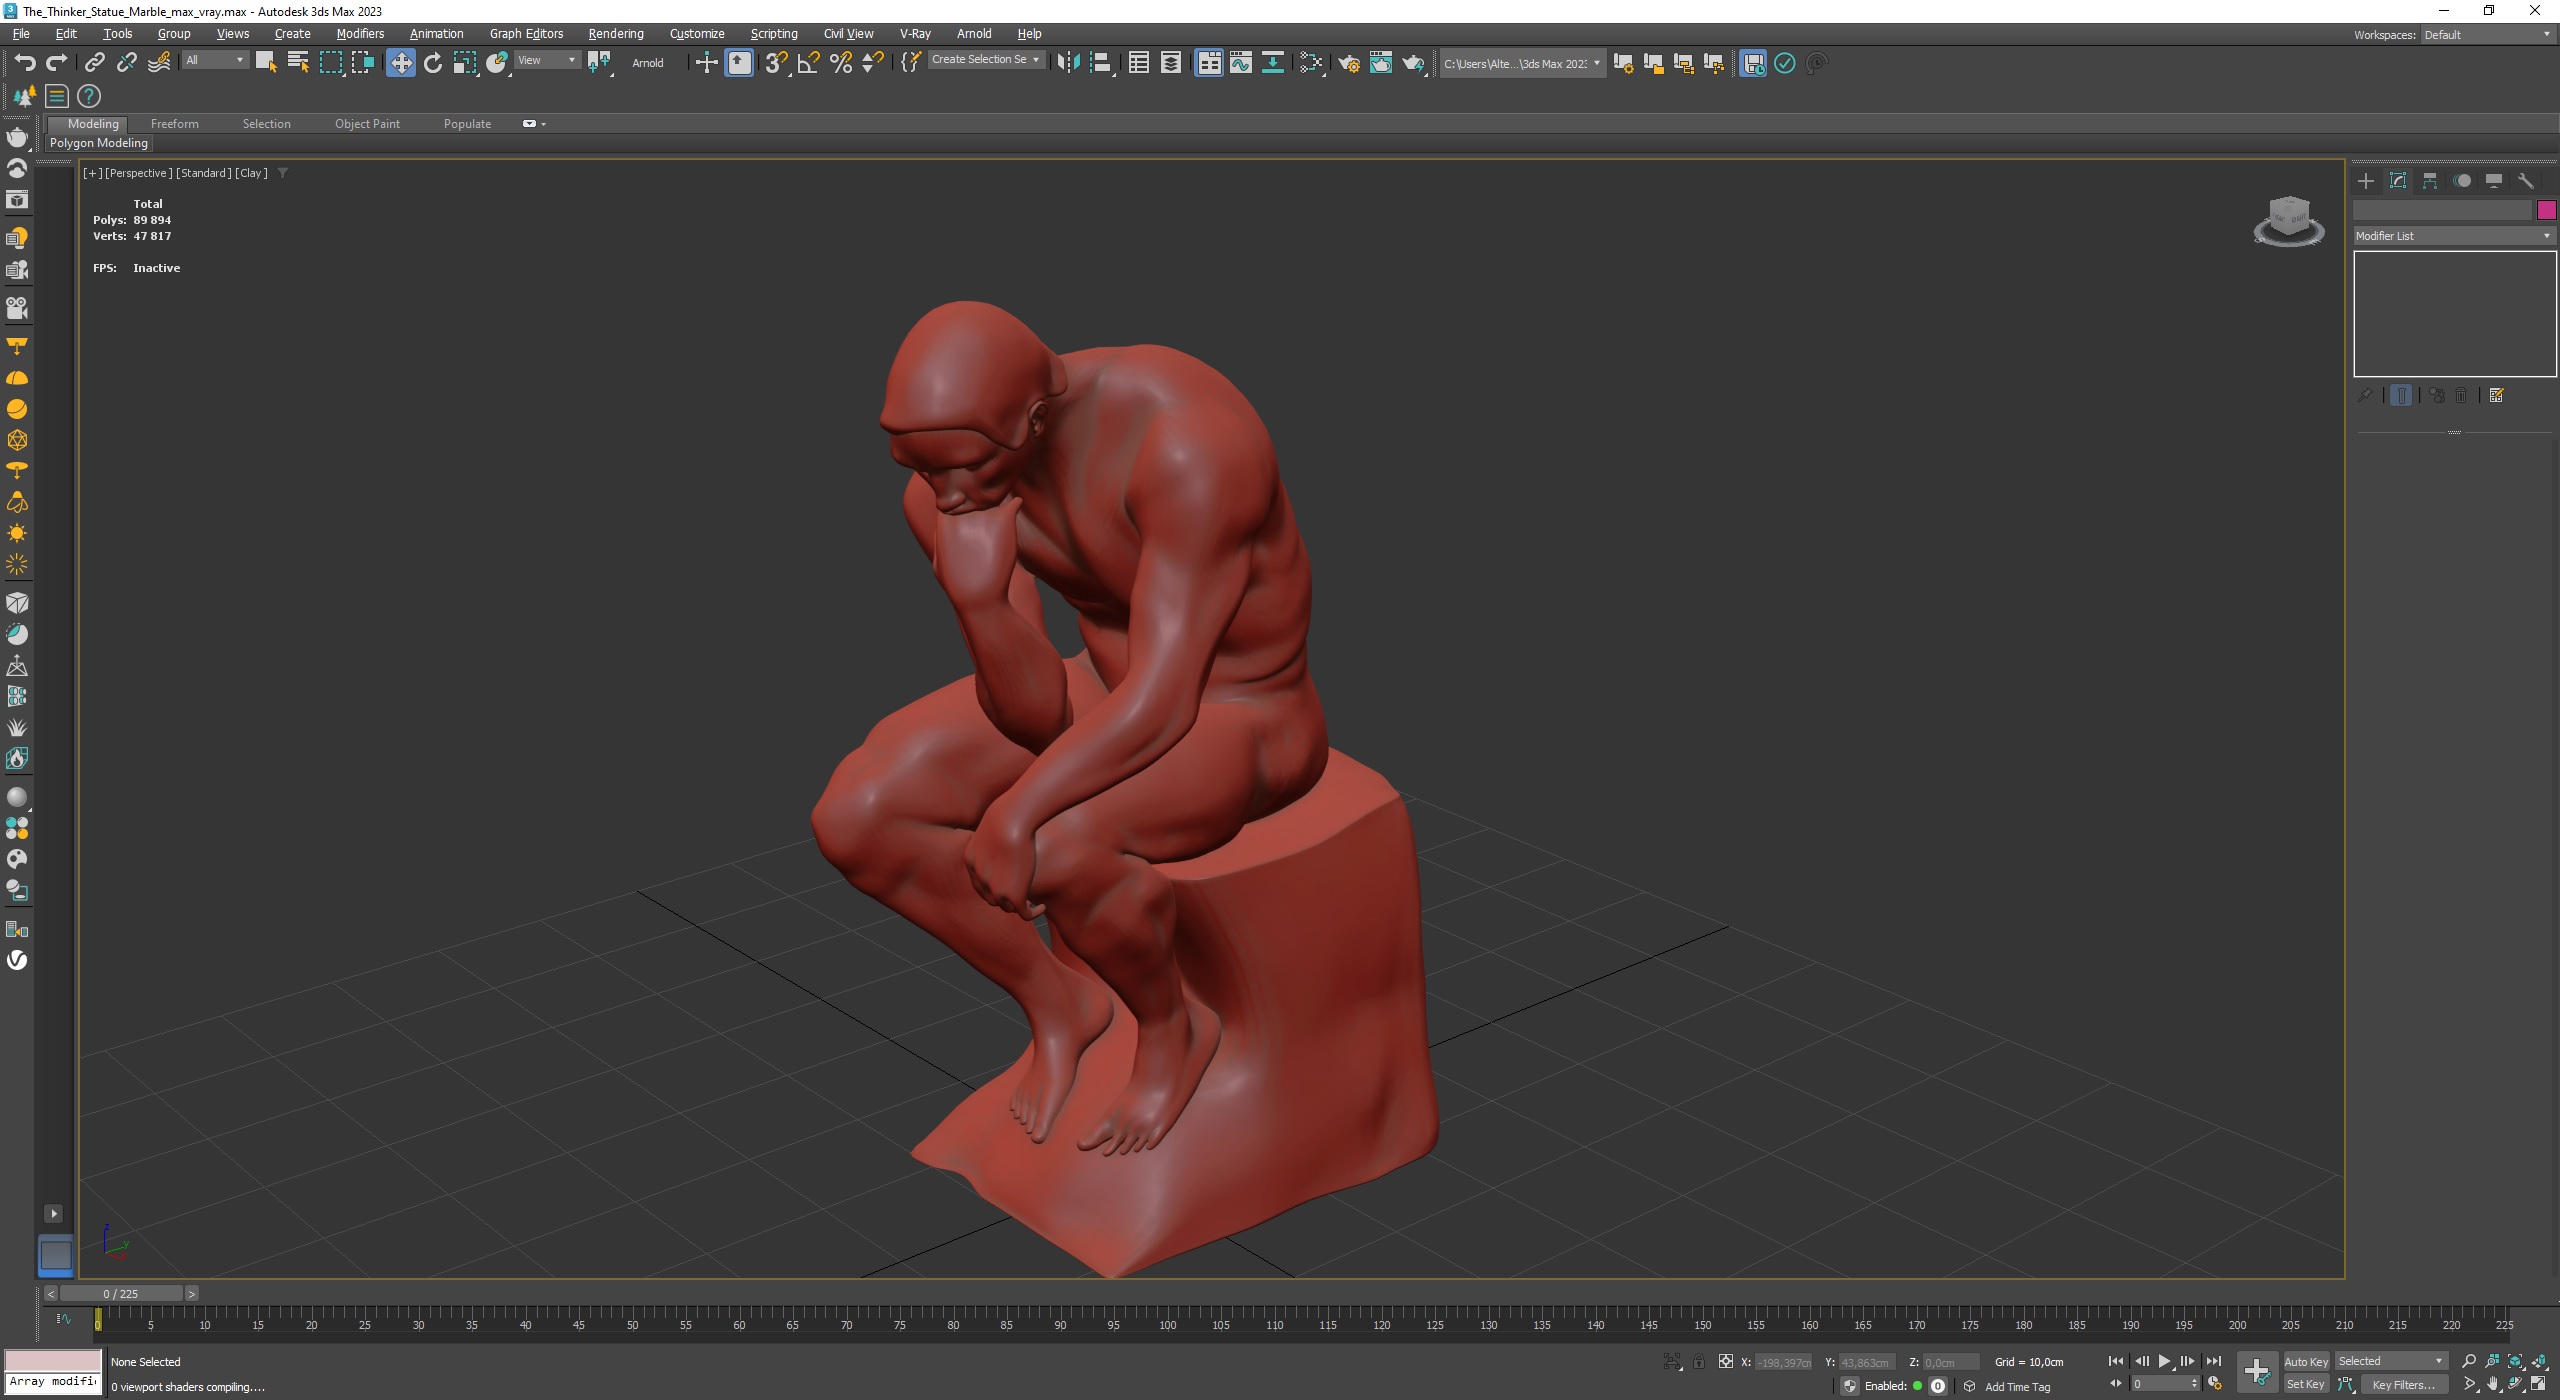The width and height of the screenshot is (2560, 1400).
Task: Open the Mirror tool
Action: (x=1068, y=63)
